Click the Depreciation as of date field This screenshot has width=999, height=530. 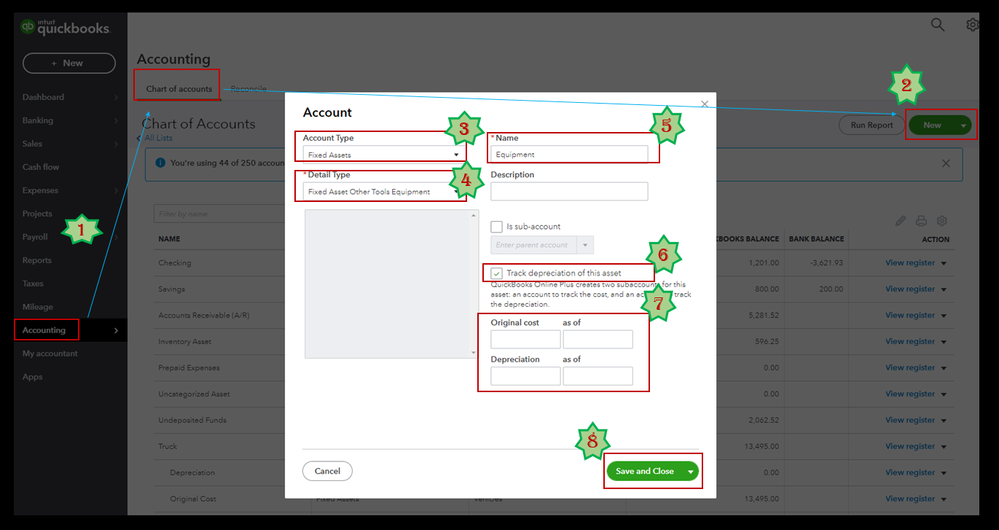[x=598, y=376]
